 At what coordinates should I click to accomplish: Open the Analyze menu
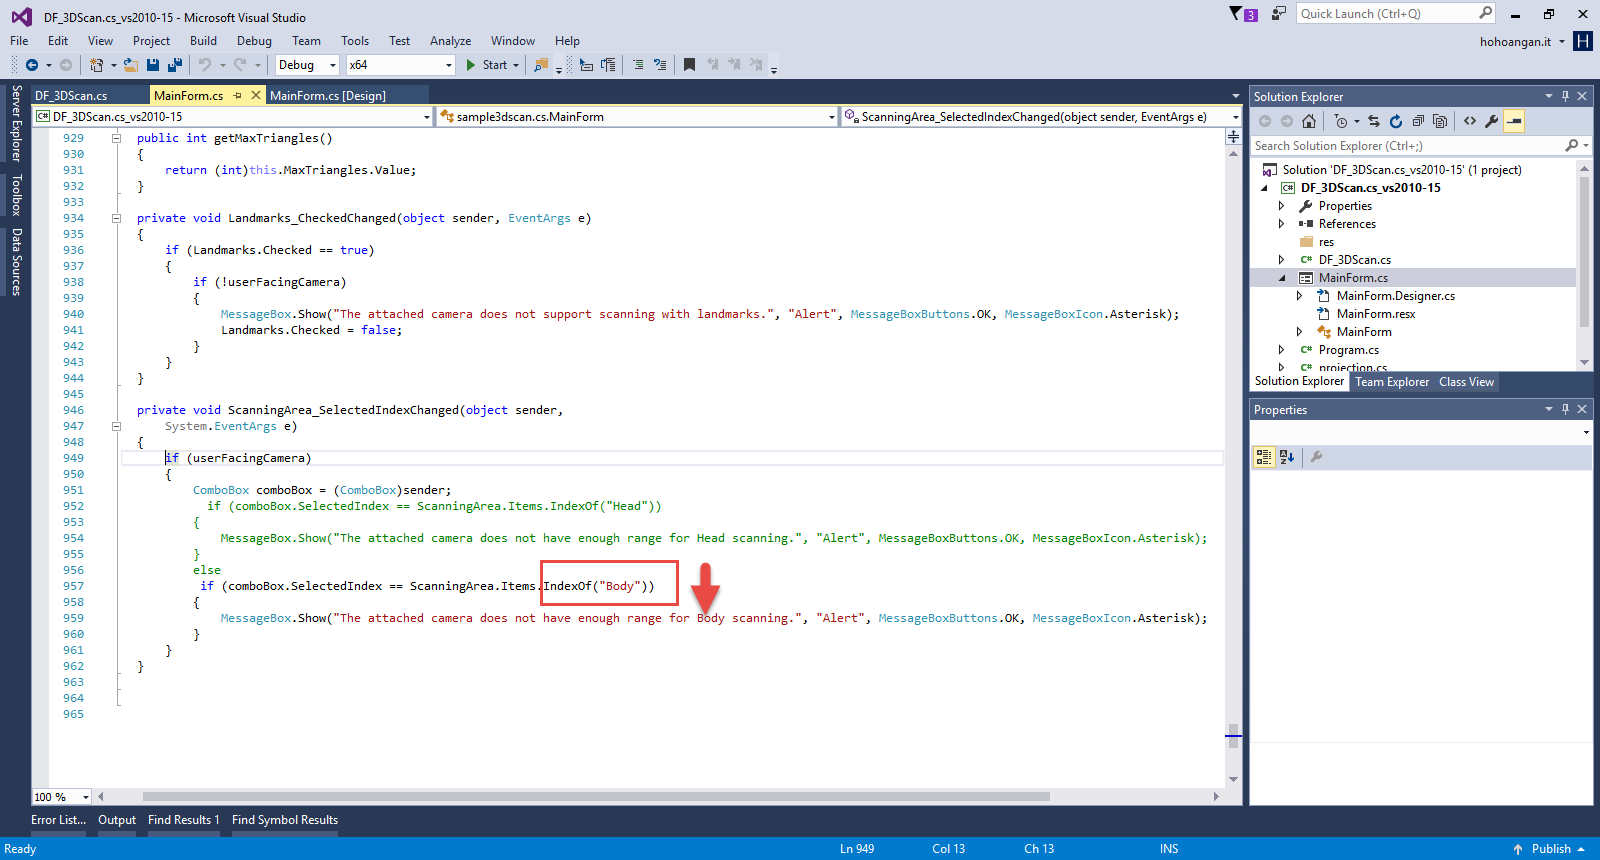(450, 41)
